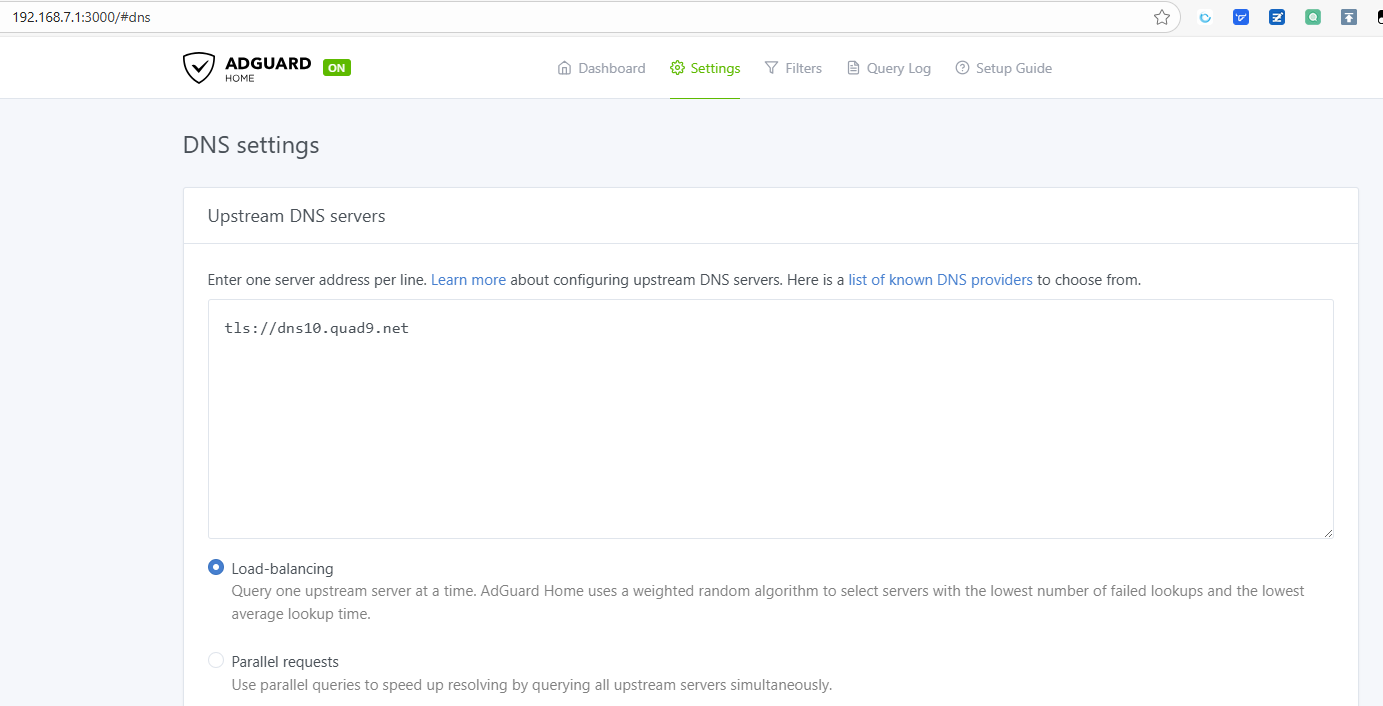The image size is (1383, 706).
Task: Open the Setup Guide page
Action: click(x=1003, y=68)
